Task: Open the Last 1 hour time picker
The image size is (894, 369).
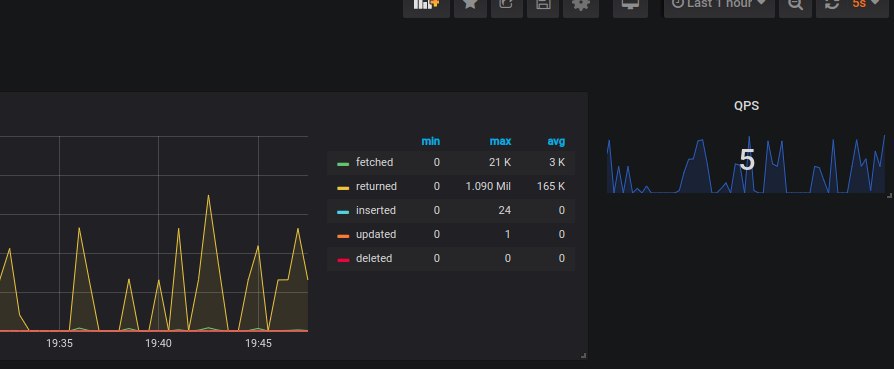Action: (720, 6)
